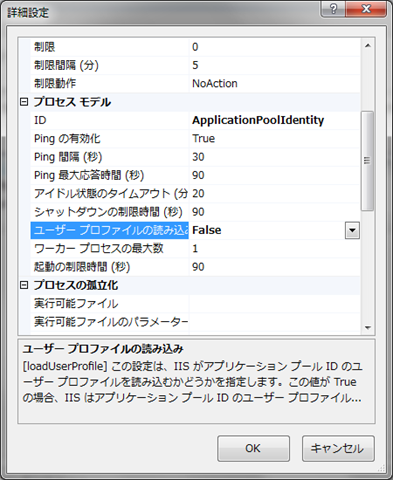Click the ApplicationPoolIdentity value
The image size is (393, 480).
click(x=258, y=120)
